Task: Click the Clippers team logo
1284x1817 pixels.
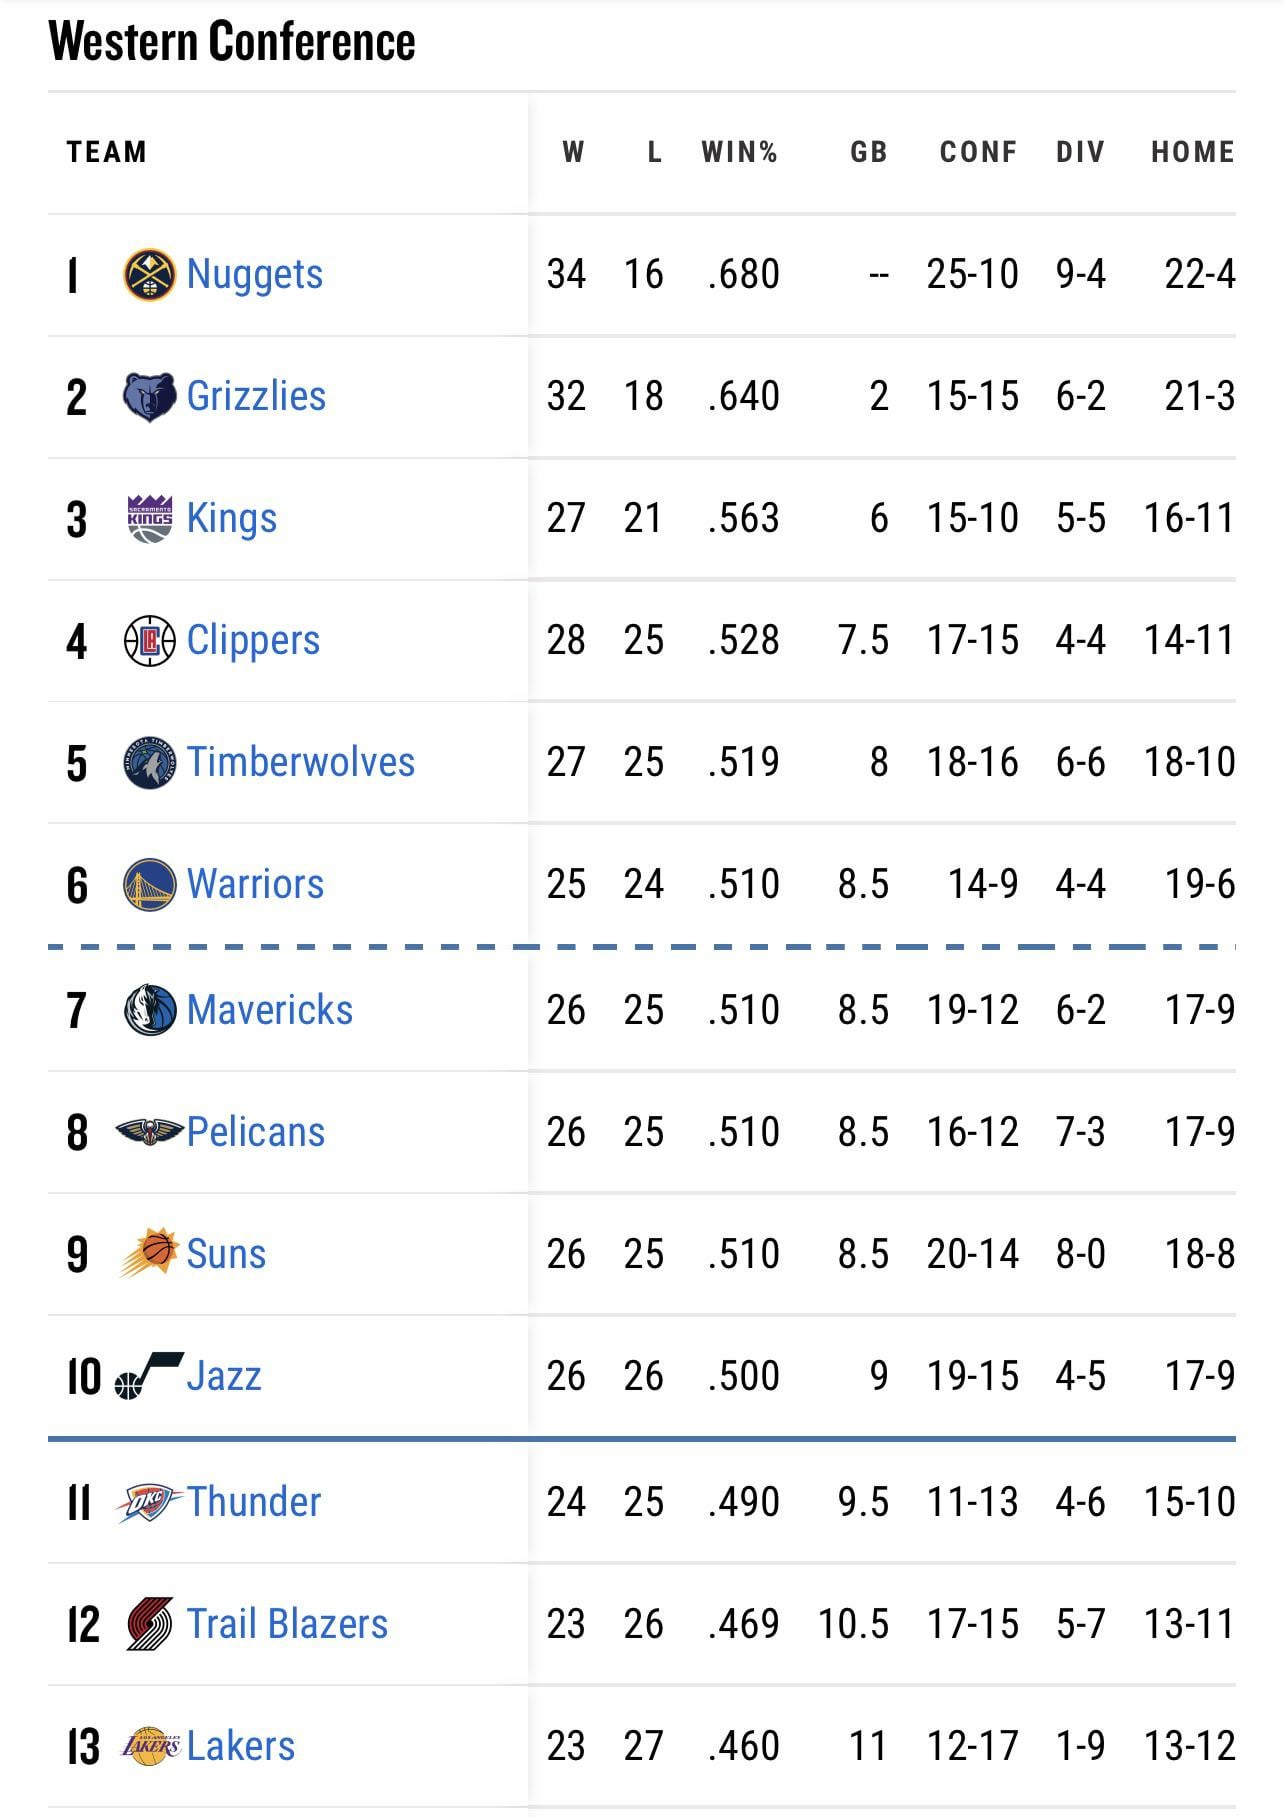Action: point(150,641)
